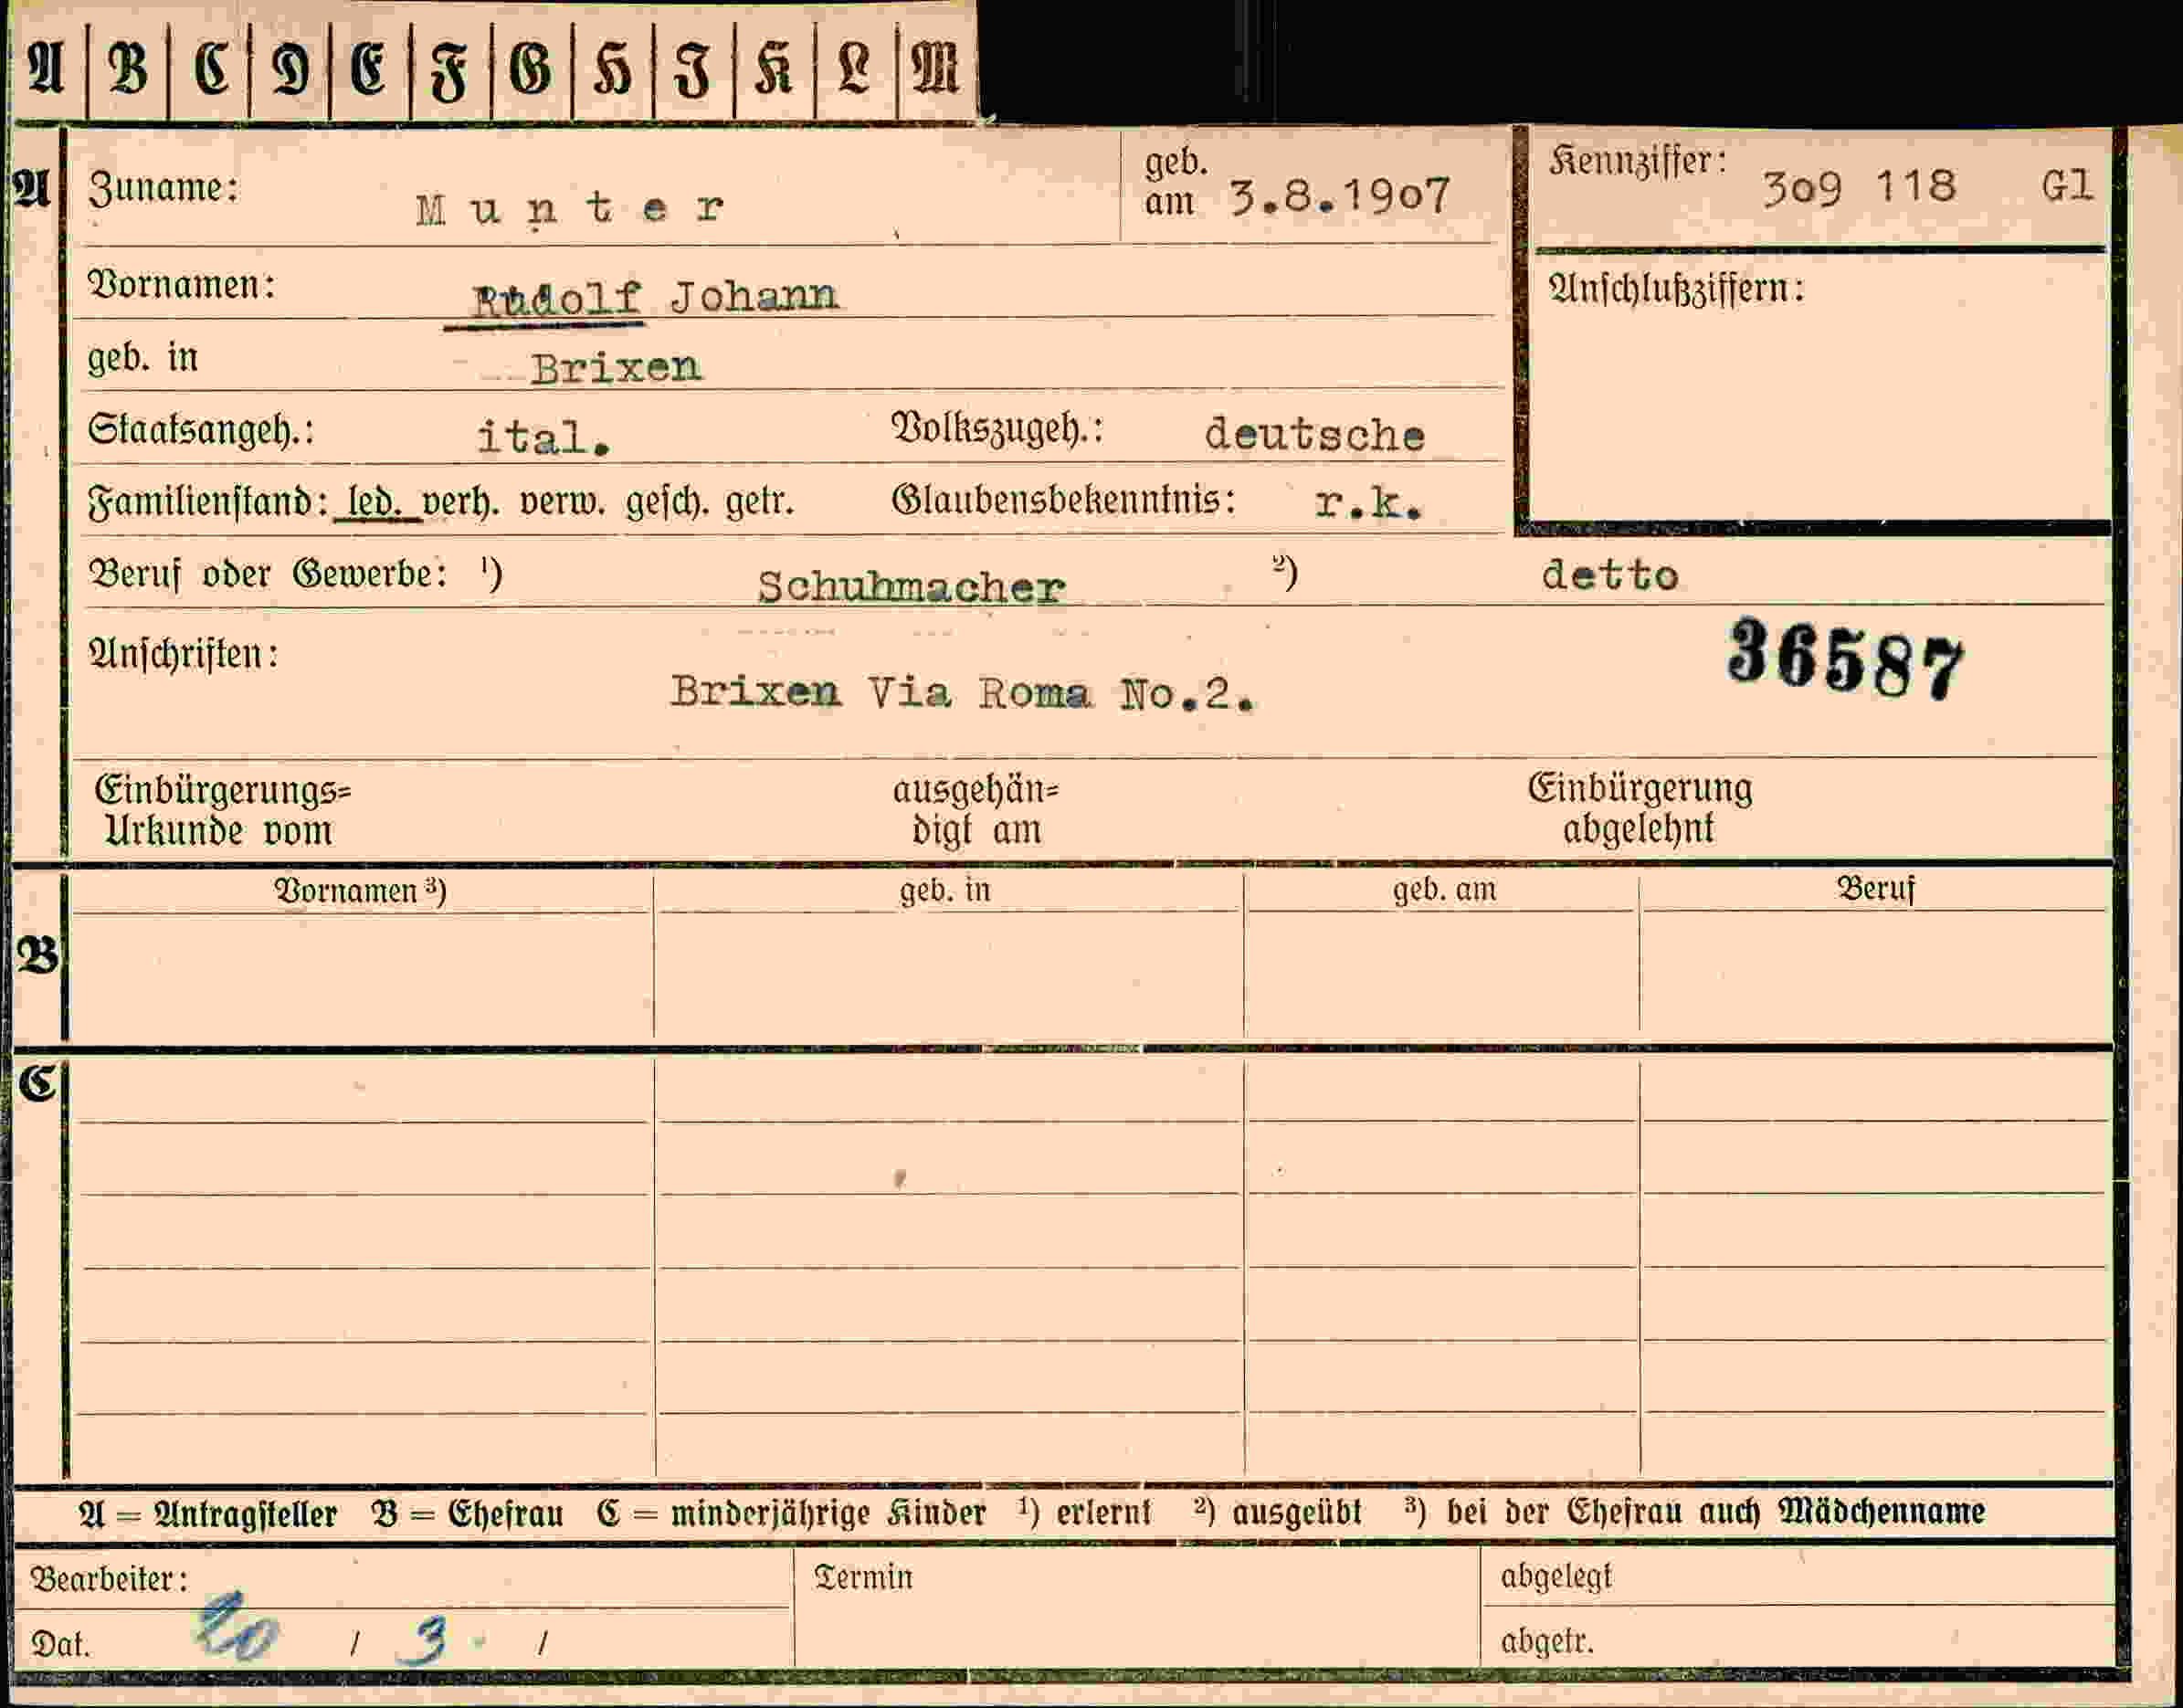Click the section C marker on the left edge
The width and height of the screenshot is (2183, 1708).
coord(38,1082)
